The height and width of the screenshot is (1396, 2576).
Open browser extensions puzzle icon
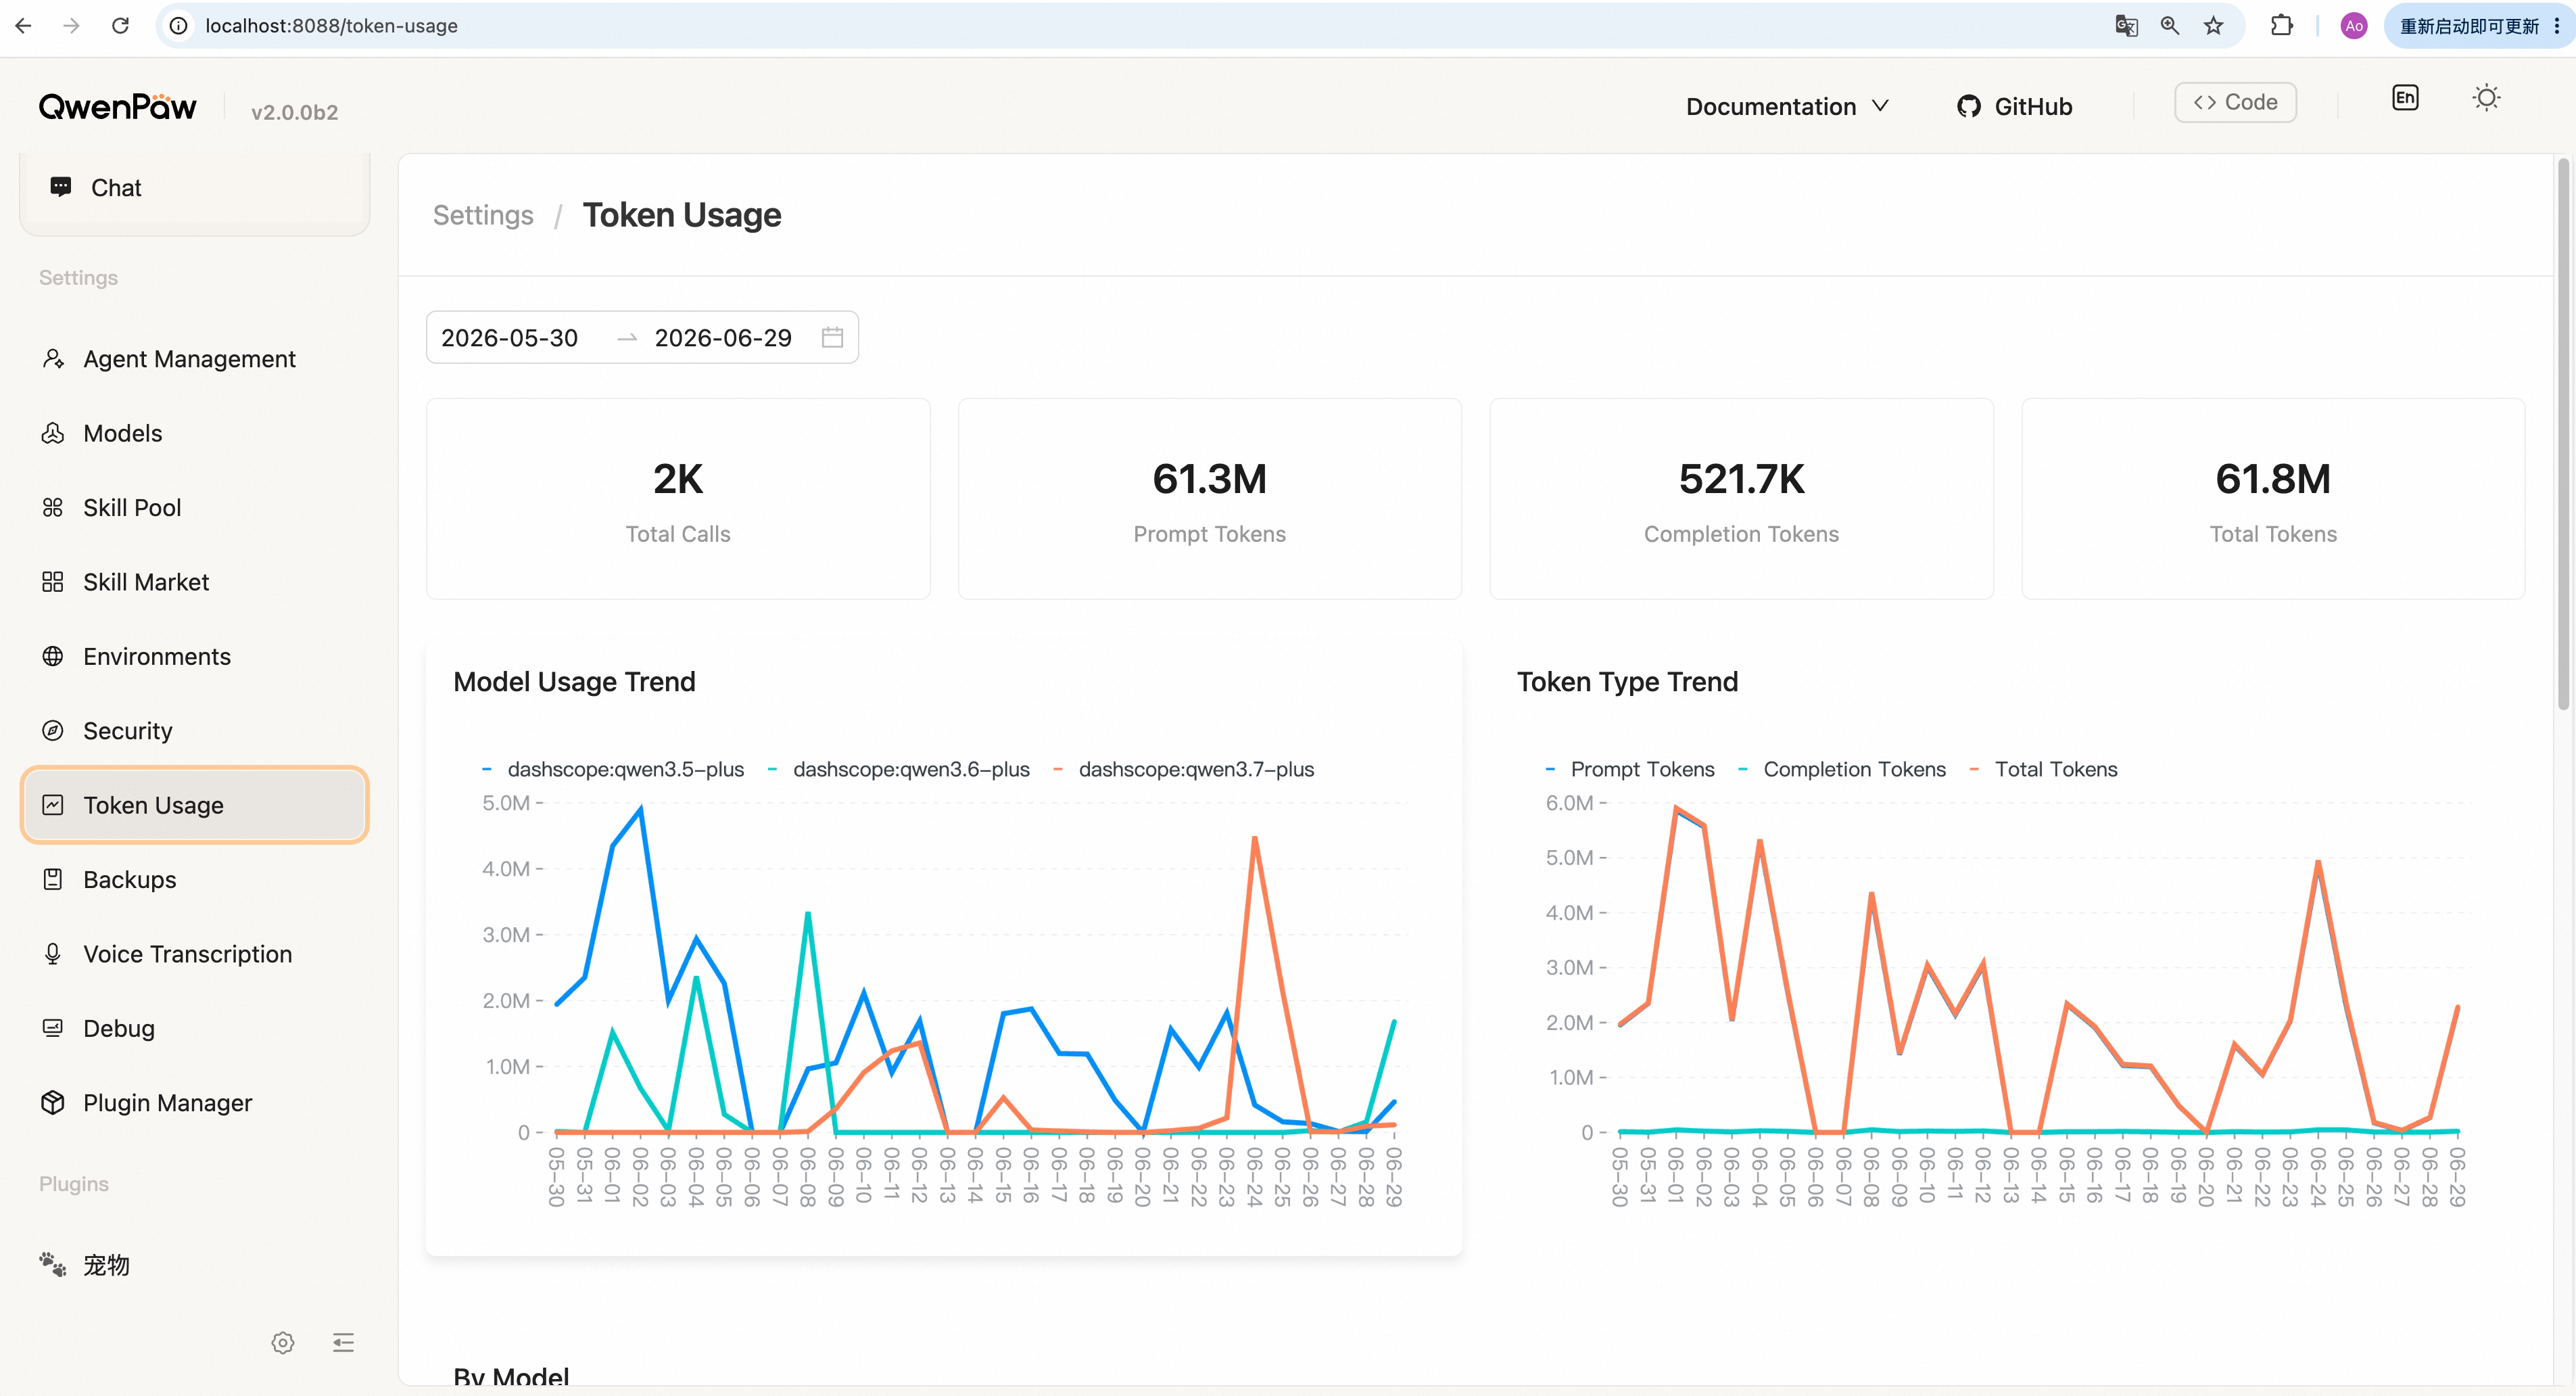coord(2281,25)
